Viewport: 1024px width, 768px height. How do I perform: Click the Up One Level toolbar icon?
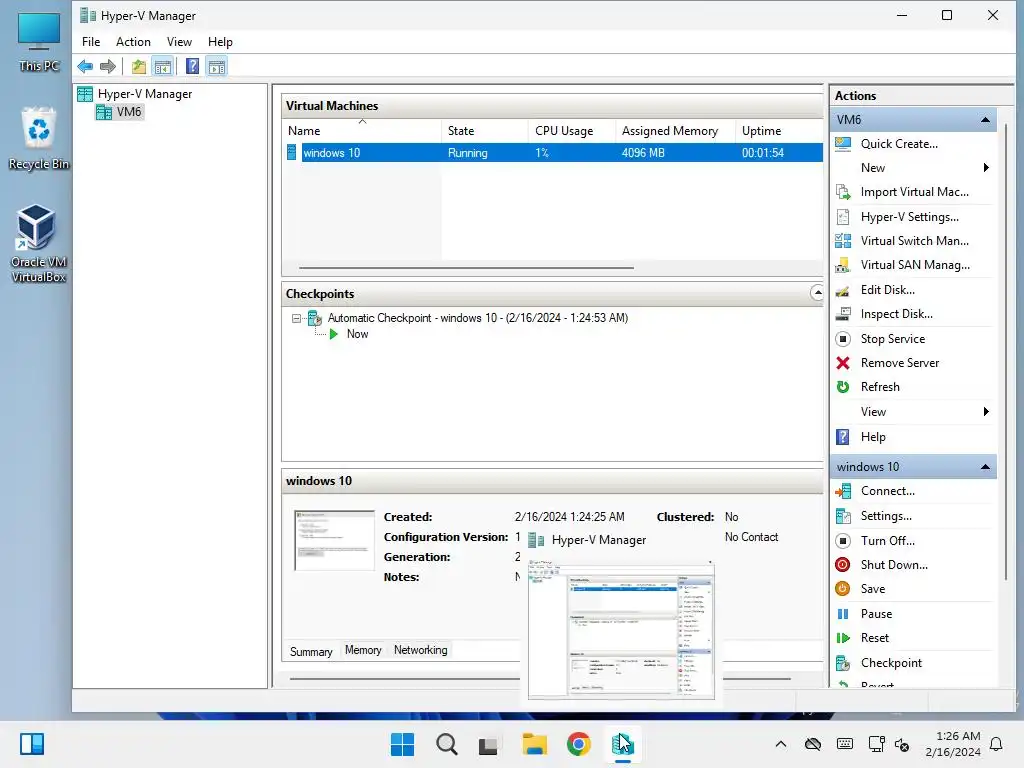(x=138, y=66)
